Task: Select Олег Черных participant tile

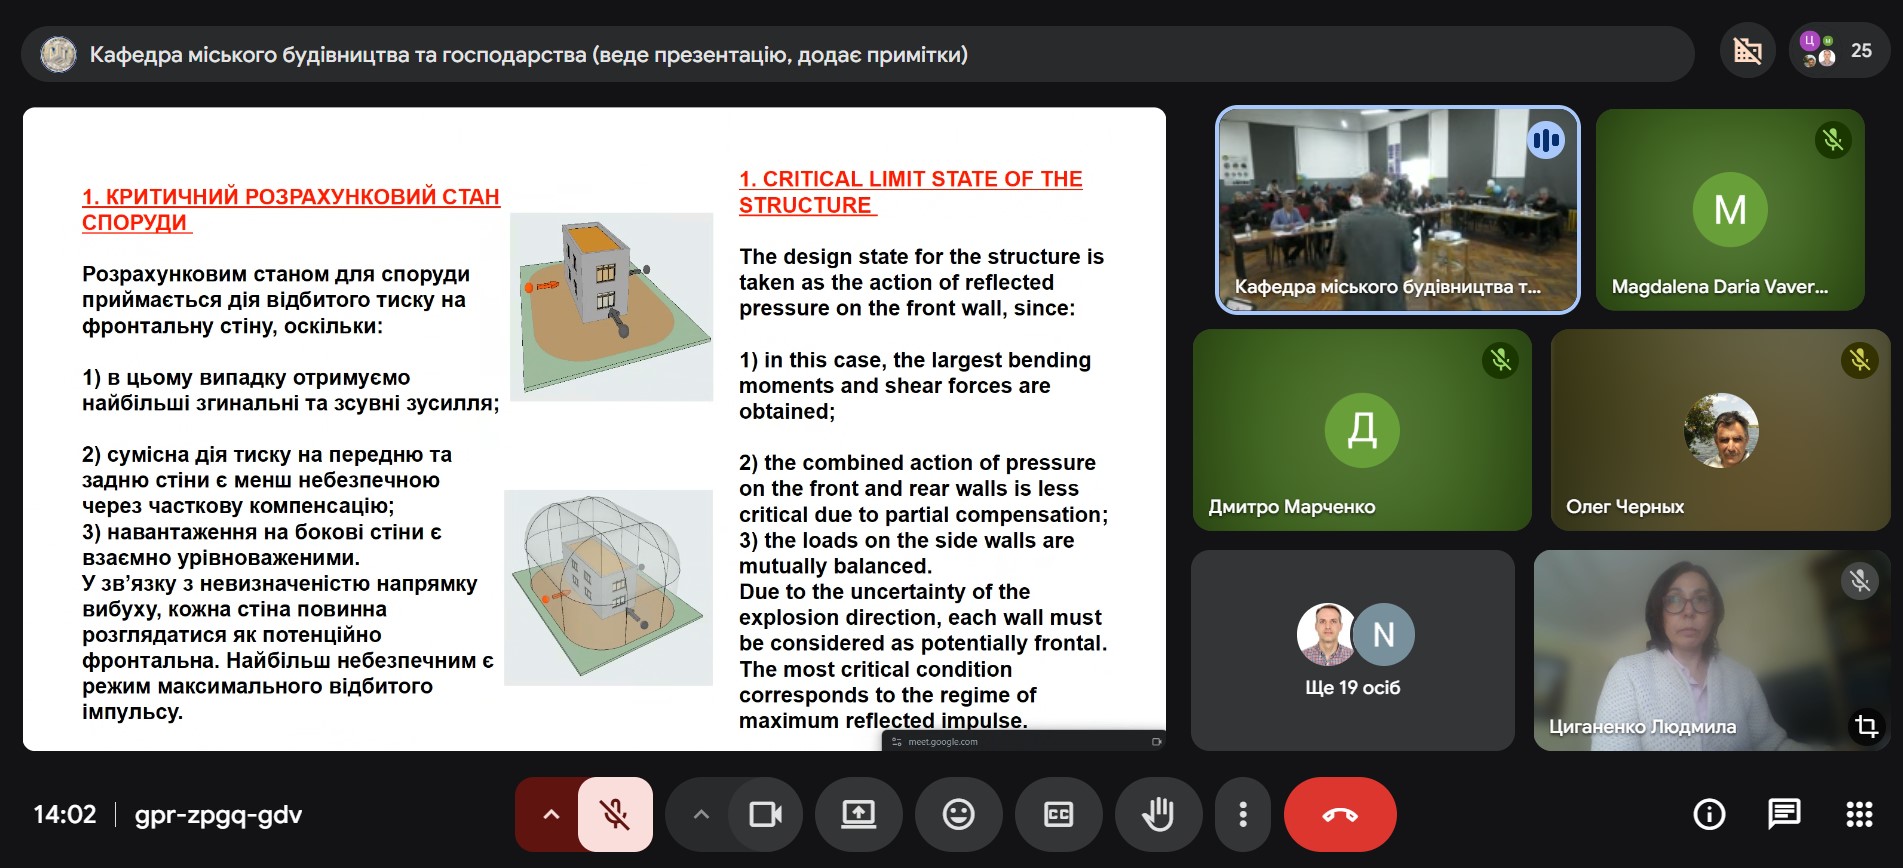Action: tap(1720, 430)
